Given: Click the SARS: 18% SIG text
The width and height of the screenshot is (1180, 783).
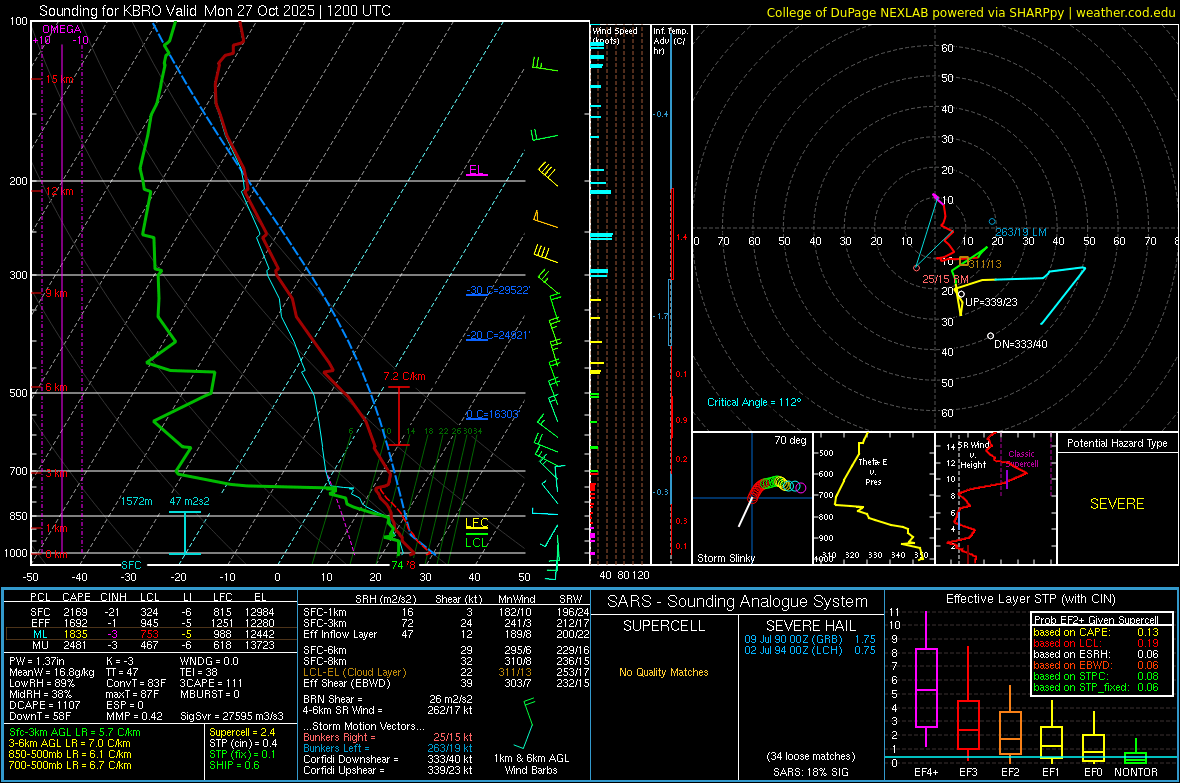Looking at the screenshot, I should pyautogui.click(x=810, y=772).
